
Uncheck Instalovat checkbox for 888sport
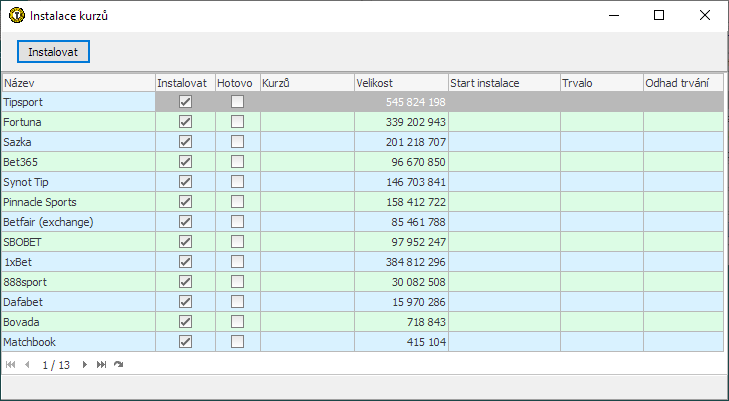186,282
